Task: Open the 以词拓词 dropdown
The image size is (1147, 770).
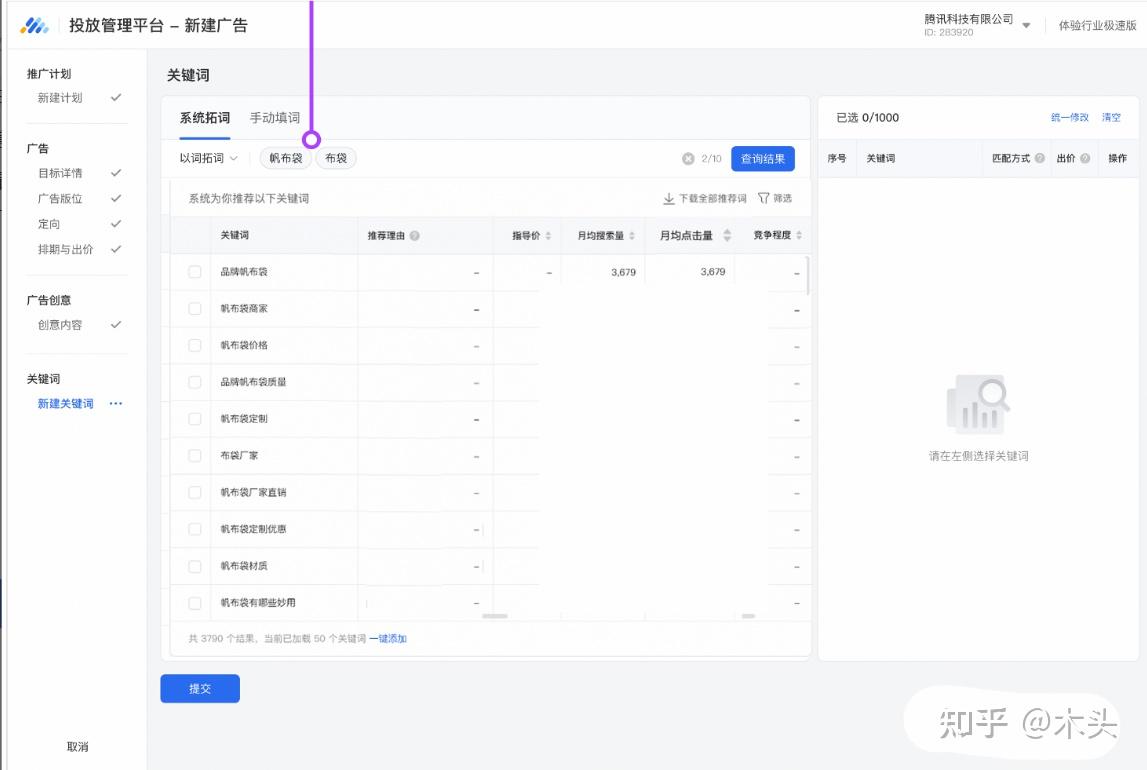Action: [208, 158]
